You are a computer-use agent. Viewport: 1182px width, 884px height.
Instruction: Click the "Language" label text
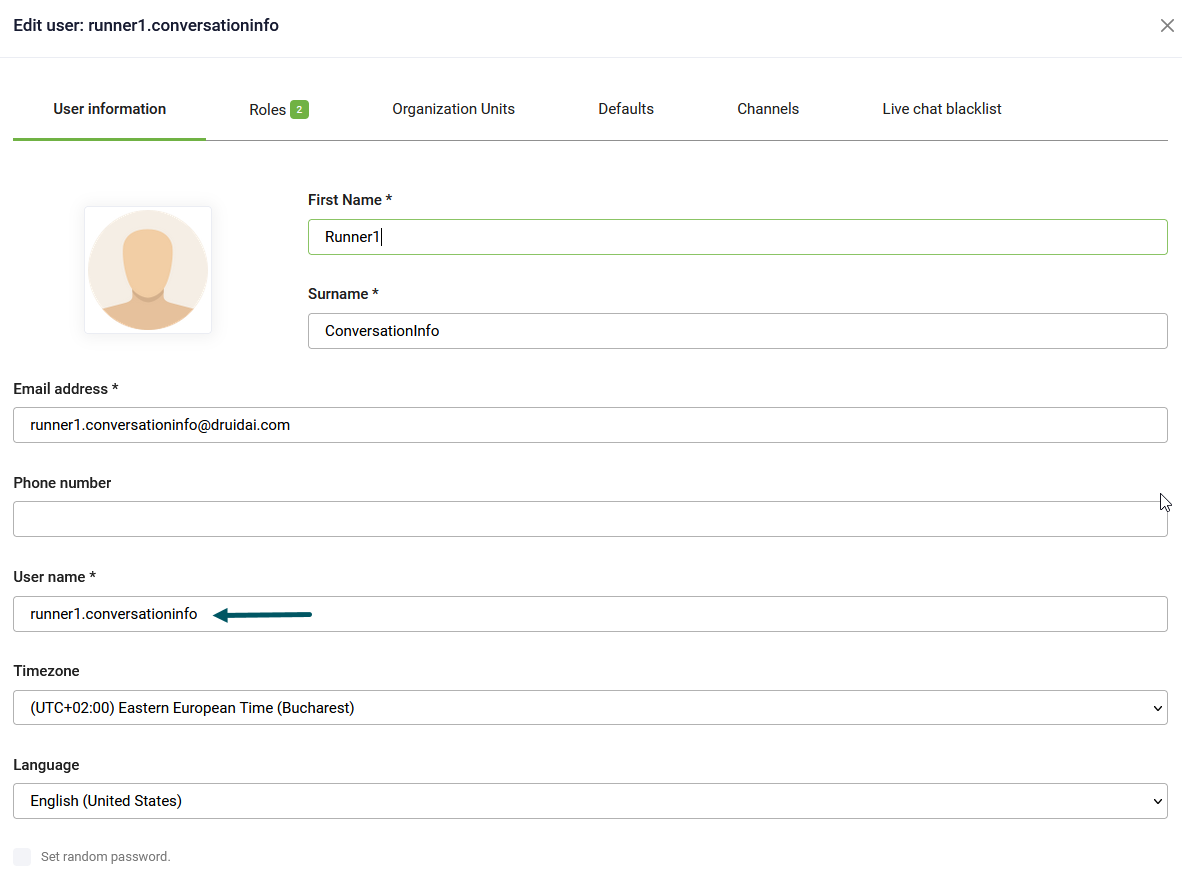click(46, 765)
